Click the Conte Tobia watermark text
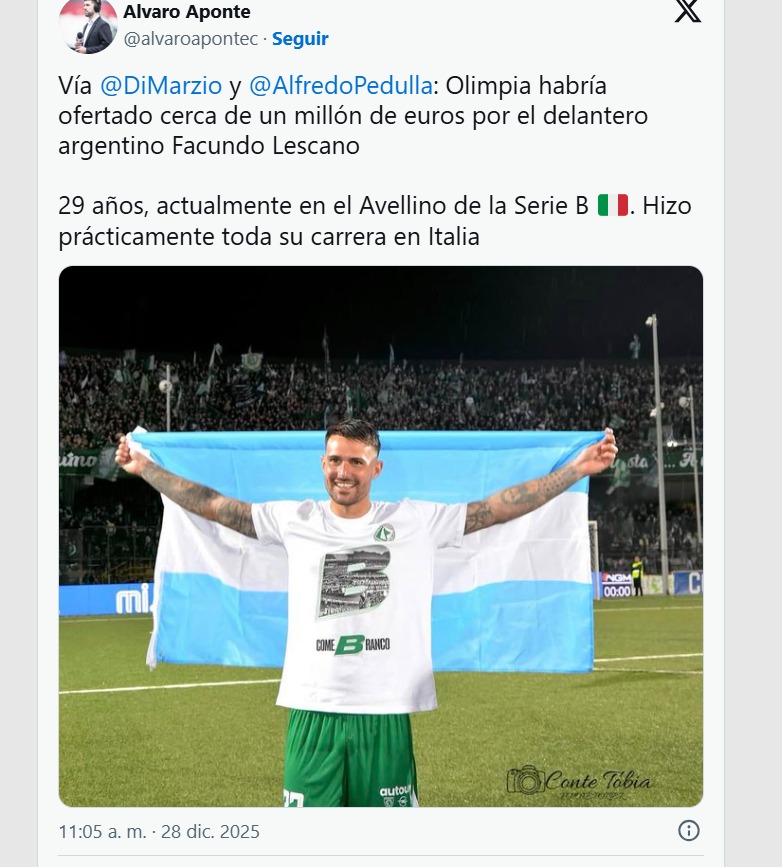The image size is (782, 867). point(598,782)
